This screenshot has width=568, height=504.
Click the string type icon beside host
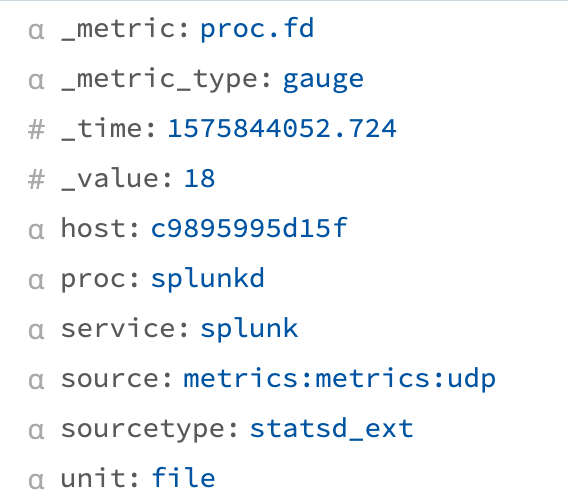[x=36, y=231]
